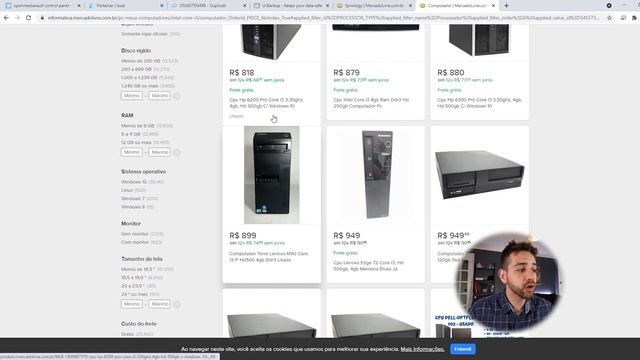
Task: Open a new browser tab with plus icon
Action: coord(506,6)
